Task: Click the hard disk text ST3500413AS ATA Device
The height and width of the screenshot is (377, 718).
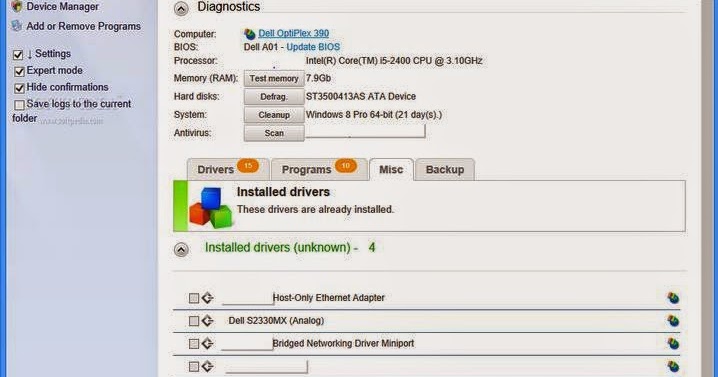Action: point(361,97)
